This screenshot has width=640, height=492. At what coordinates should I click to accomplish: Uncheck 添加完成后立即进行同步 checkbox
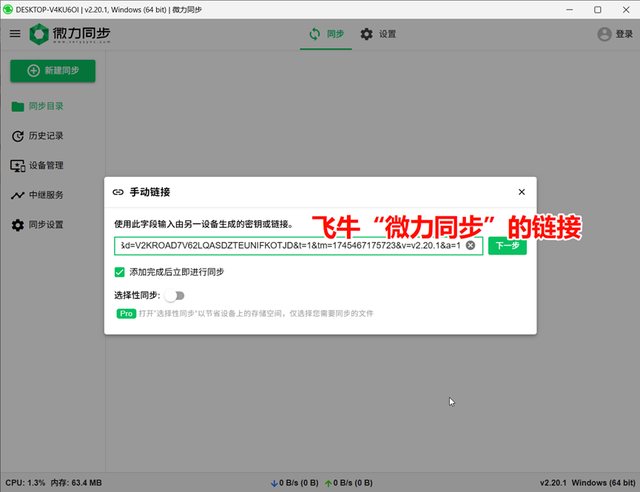120,272
